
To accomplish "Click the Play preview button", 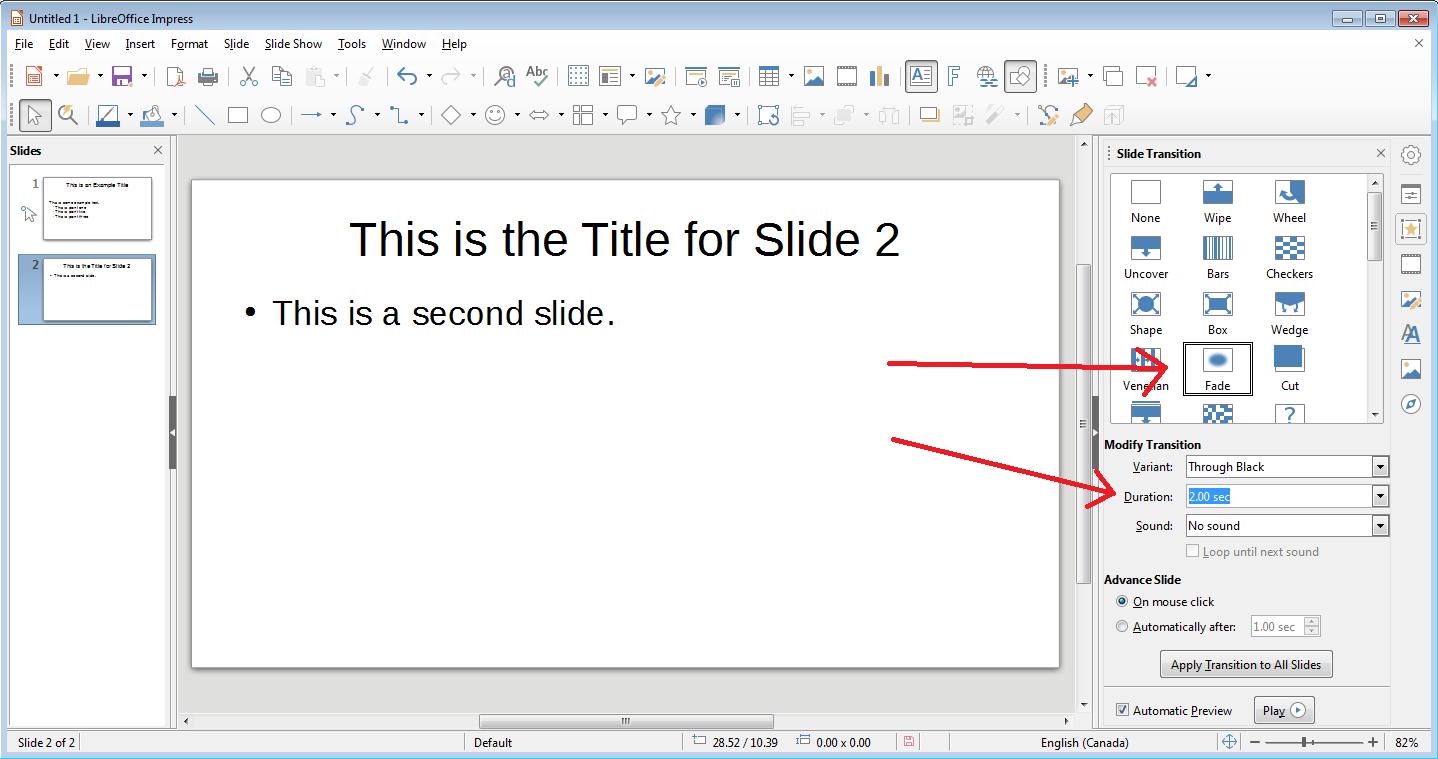I will tap(1283, 711).
